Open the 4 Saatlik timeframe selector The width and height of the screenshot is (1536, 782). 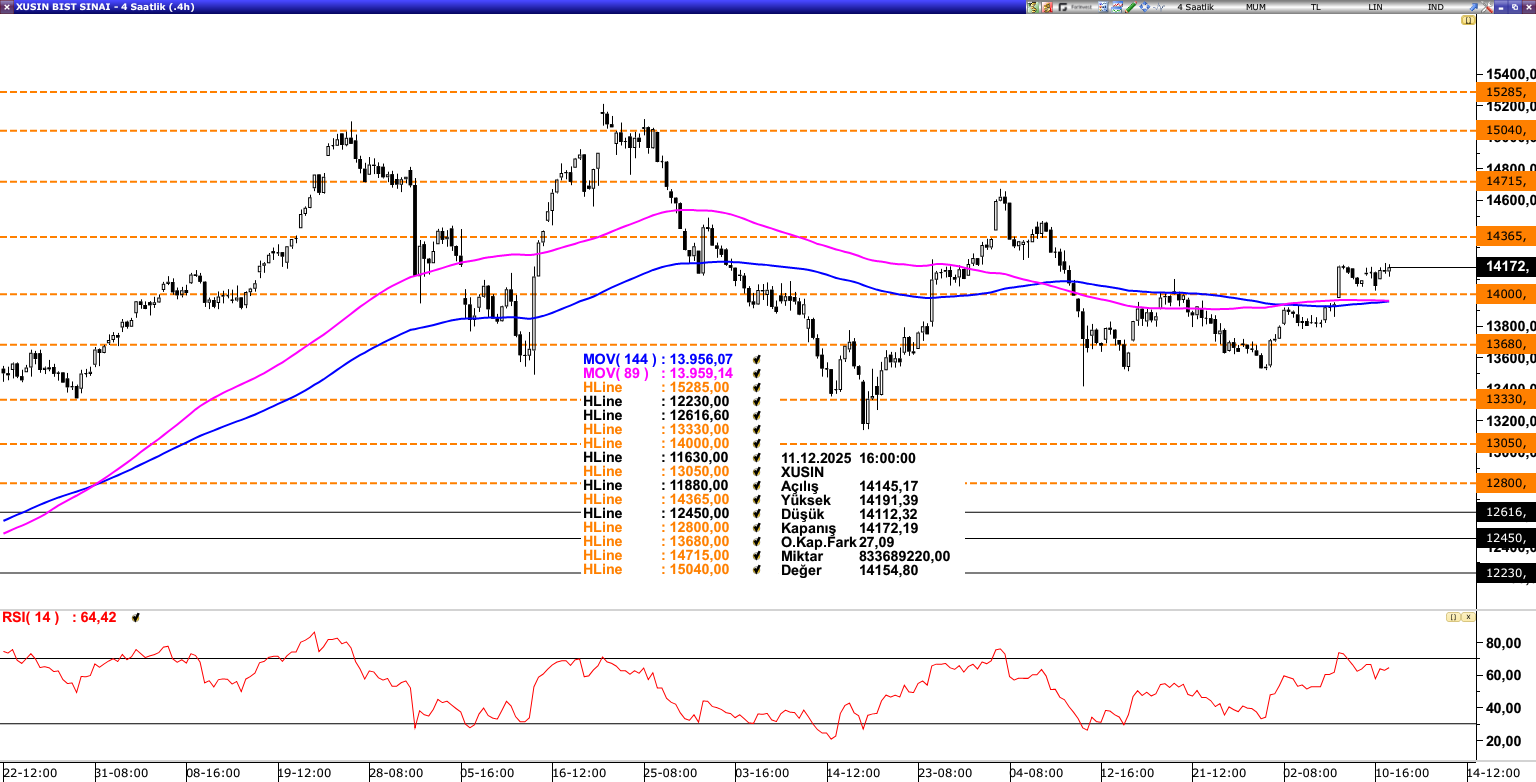tap(1194, 7)
